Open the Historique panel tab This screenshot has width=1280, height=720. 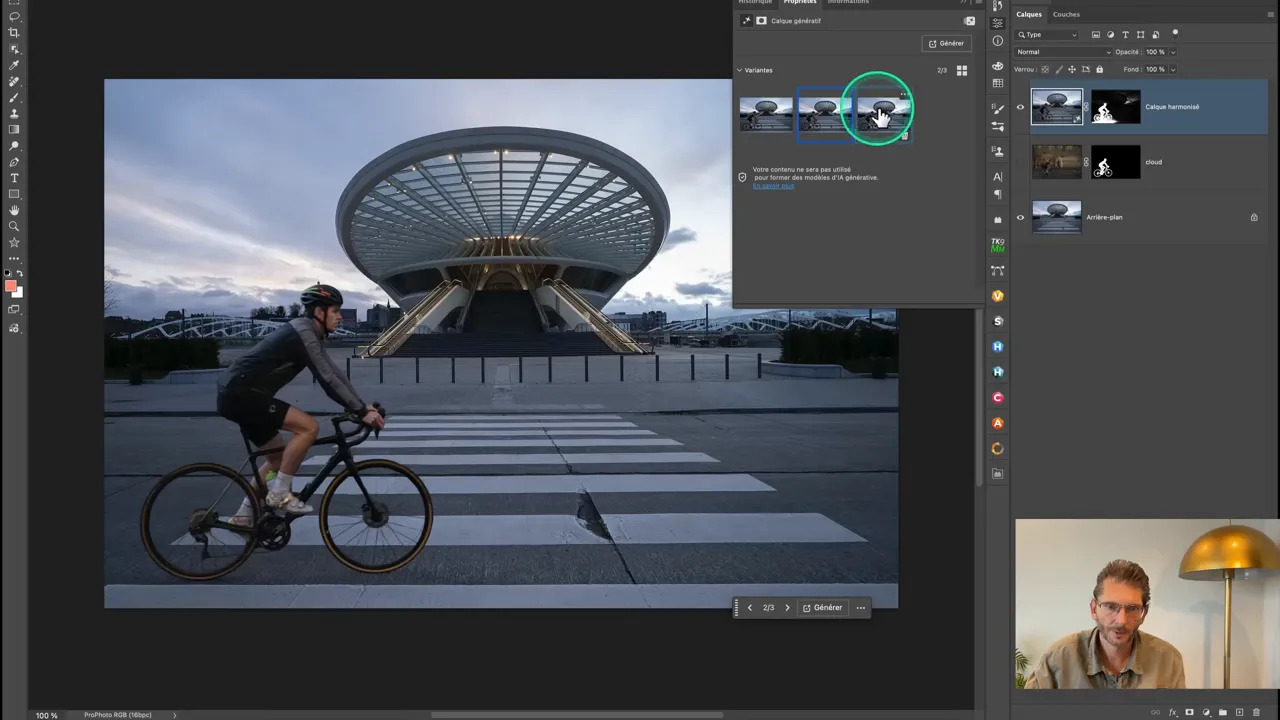pyautogui.click(x=755, y=2)
